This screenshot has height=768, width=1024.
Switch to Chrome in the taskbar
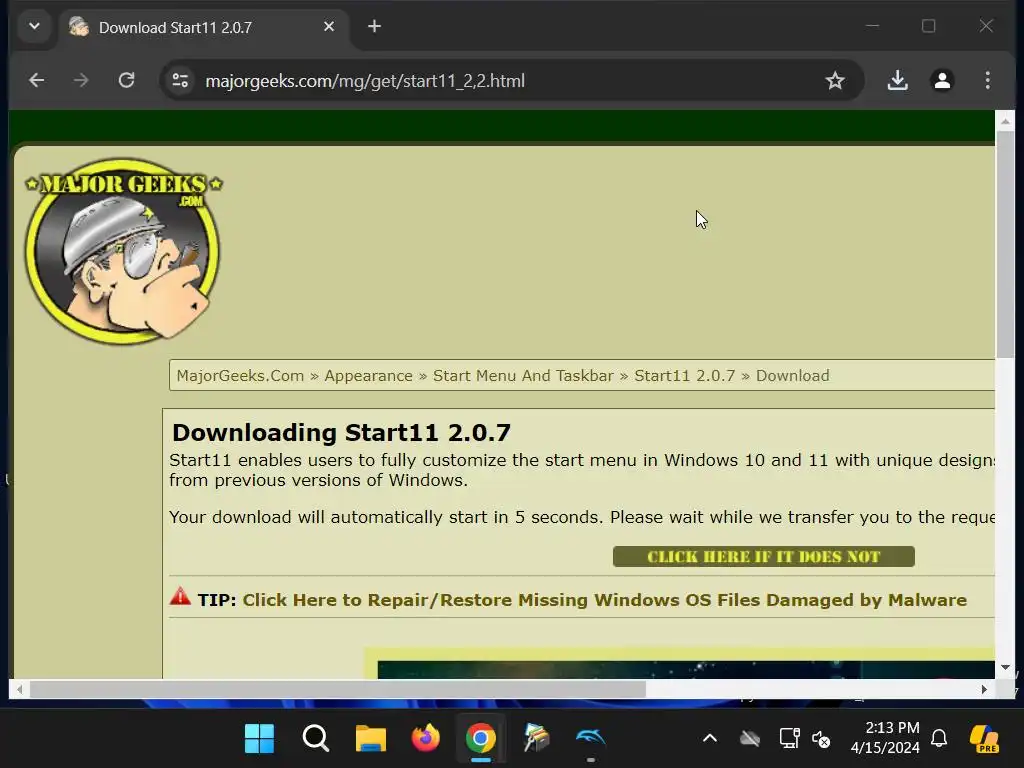pyautogui.click(x=481, y=739)
